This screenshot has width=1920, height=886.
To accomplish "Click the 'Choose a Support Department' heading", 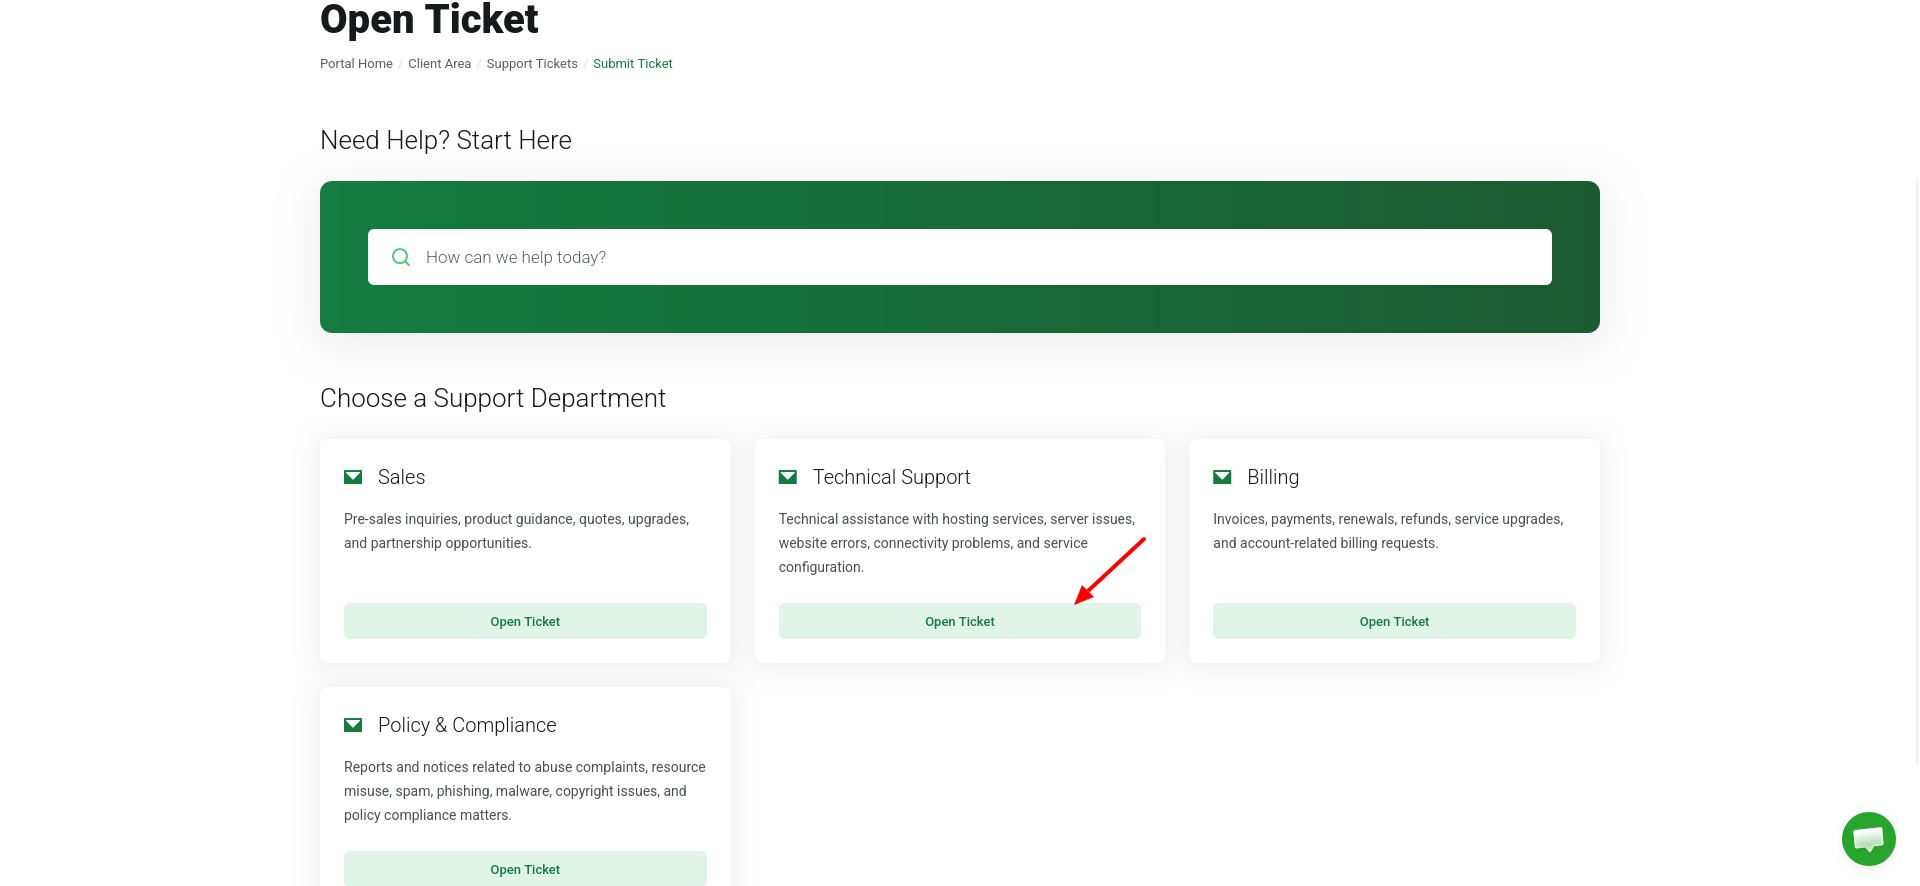I will point(493,398).
